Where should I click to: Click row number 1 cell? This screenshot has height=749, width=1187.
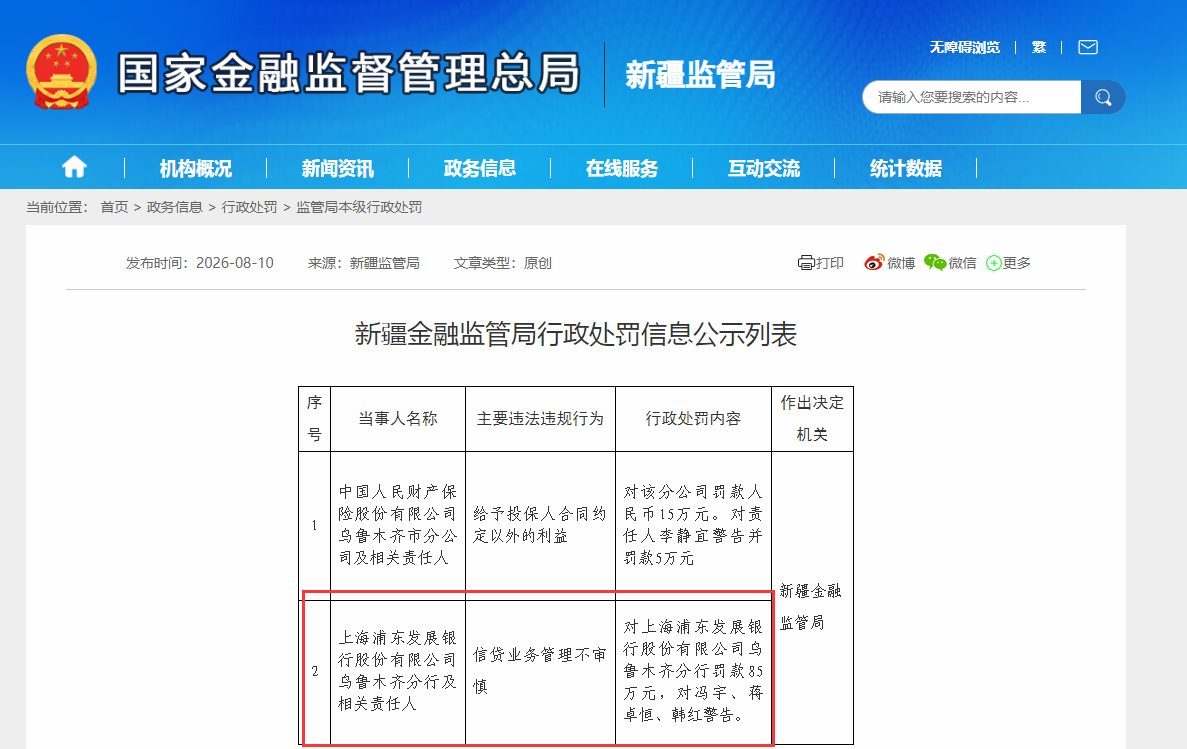click(314, 525)
